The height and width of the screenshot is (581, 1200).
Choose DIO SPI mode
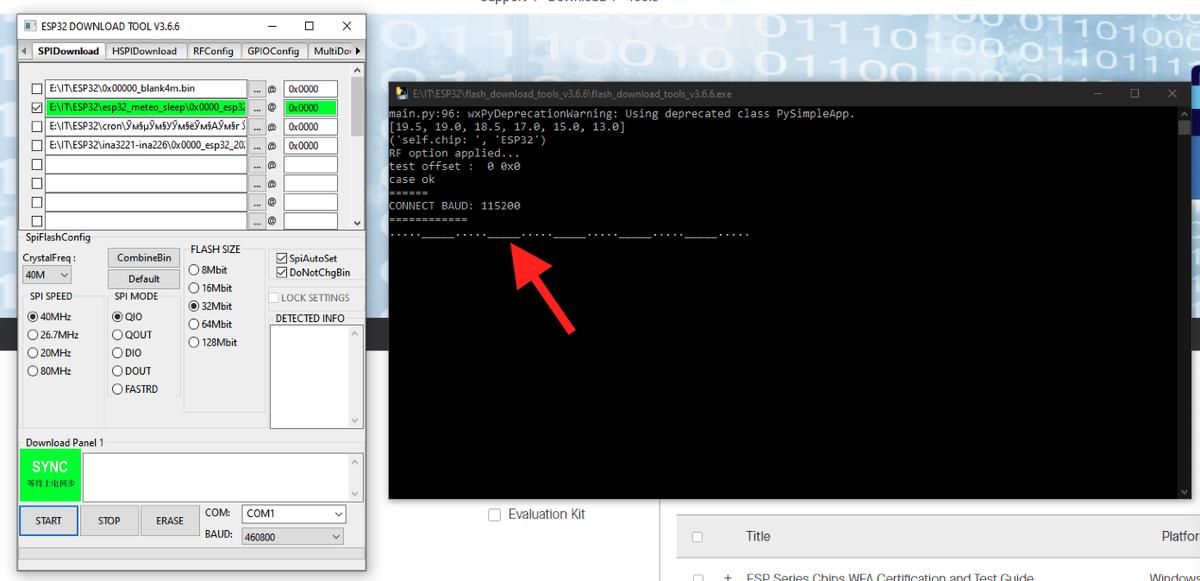point(118,352)
